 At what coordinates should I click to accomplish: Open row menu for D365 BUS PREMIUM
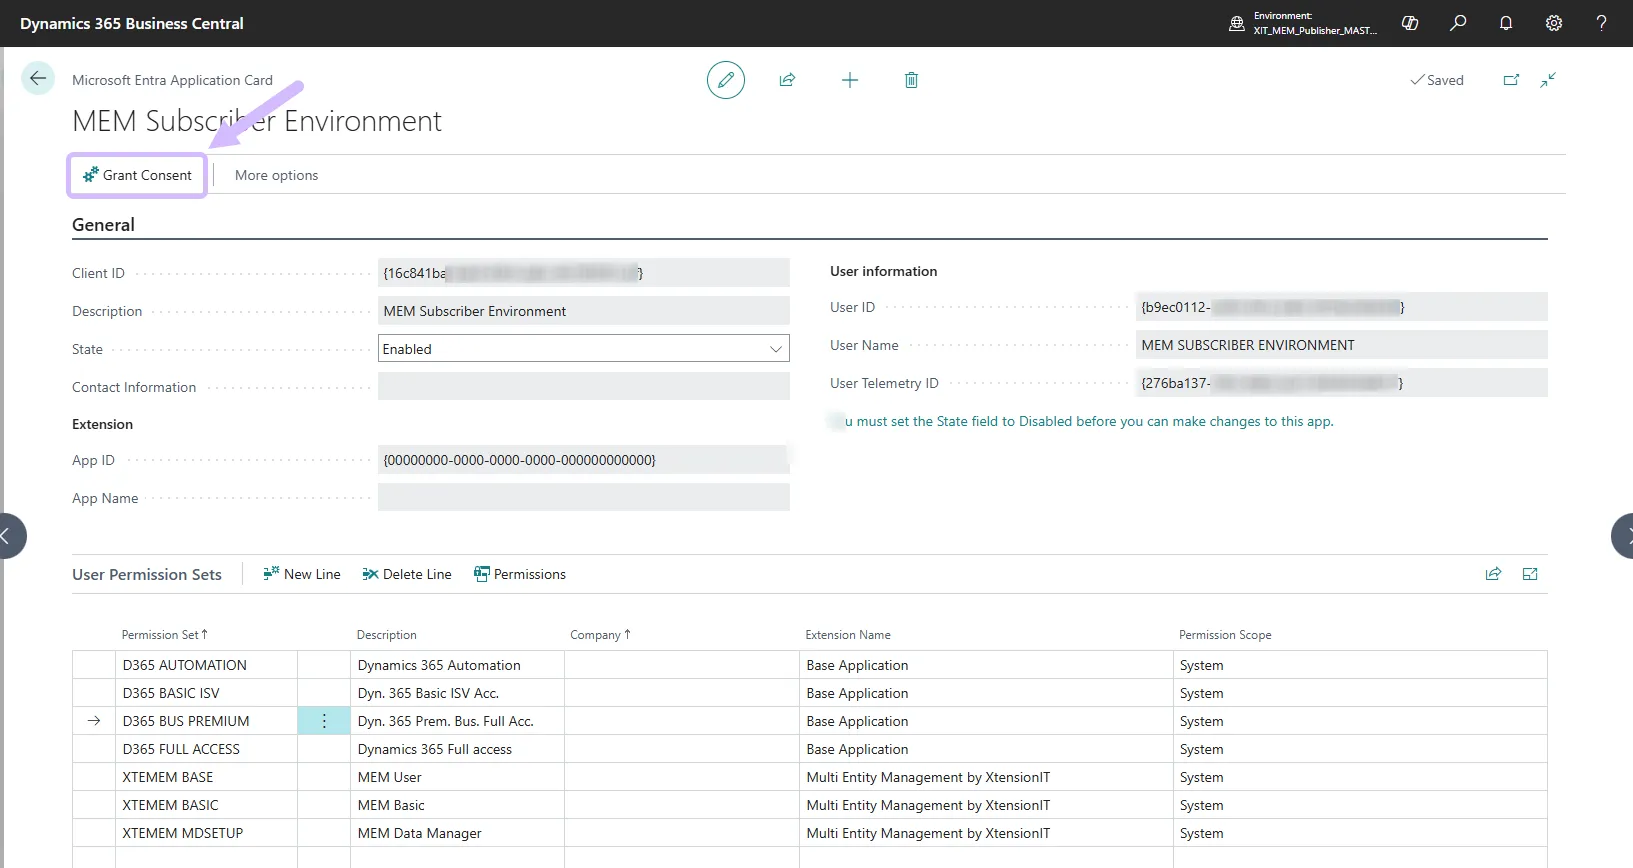tap(324, 721)
